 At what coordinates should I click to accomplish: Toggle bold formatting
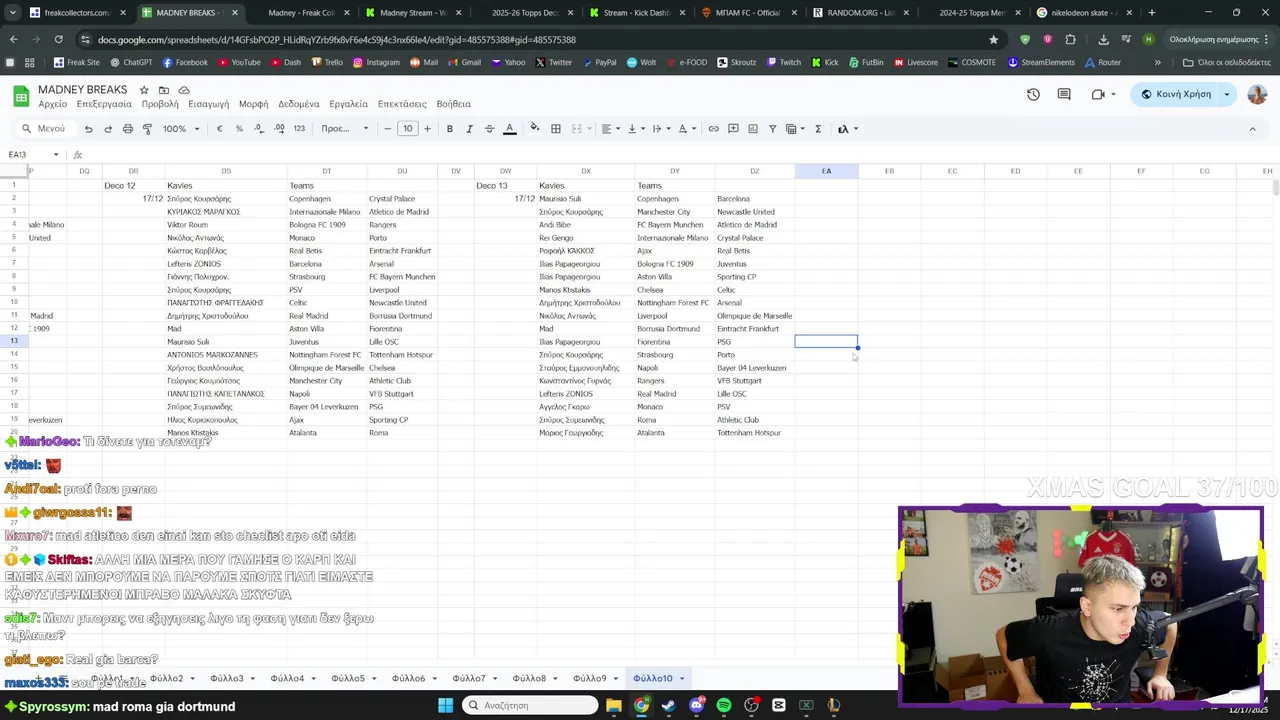[450, 129]
